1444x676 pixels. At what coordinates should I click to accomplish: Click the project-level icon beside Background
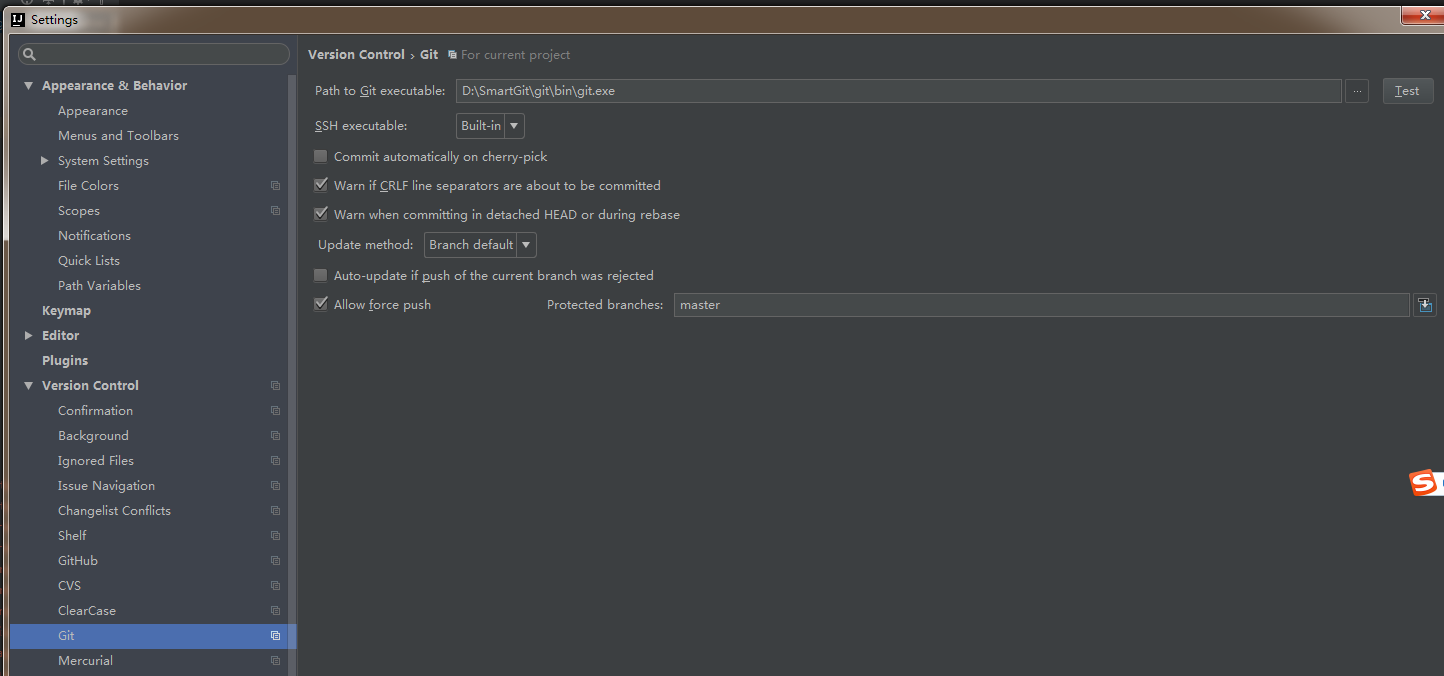pos(275,436)
